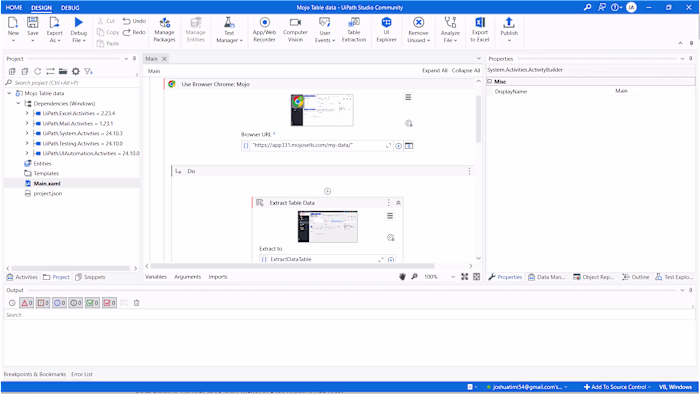Screen dimensions: 700x394
Task: Click the Paste command
Action: point(108,43)
